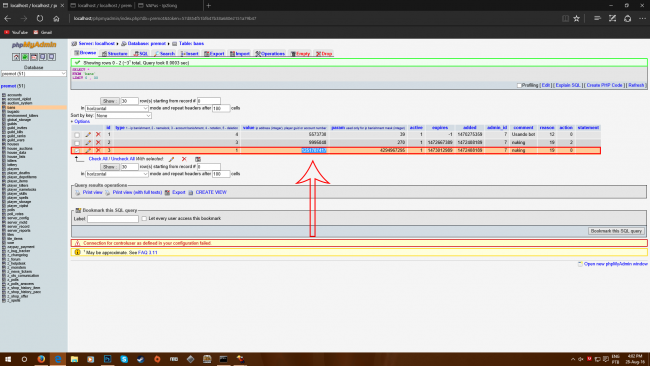Switch to the Insert tab
Viewport: 650px width, 366px height.
(190, 54)
